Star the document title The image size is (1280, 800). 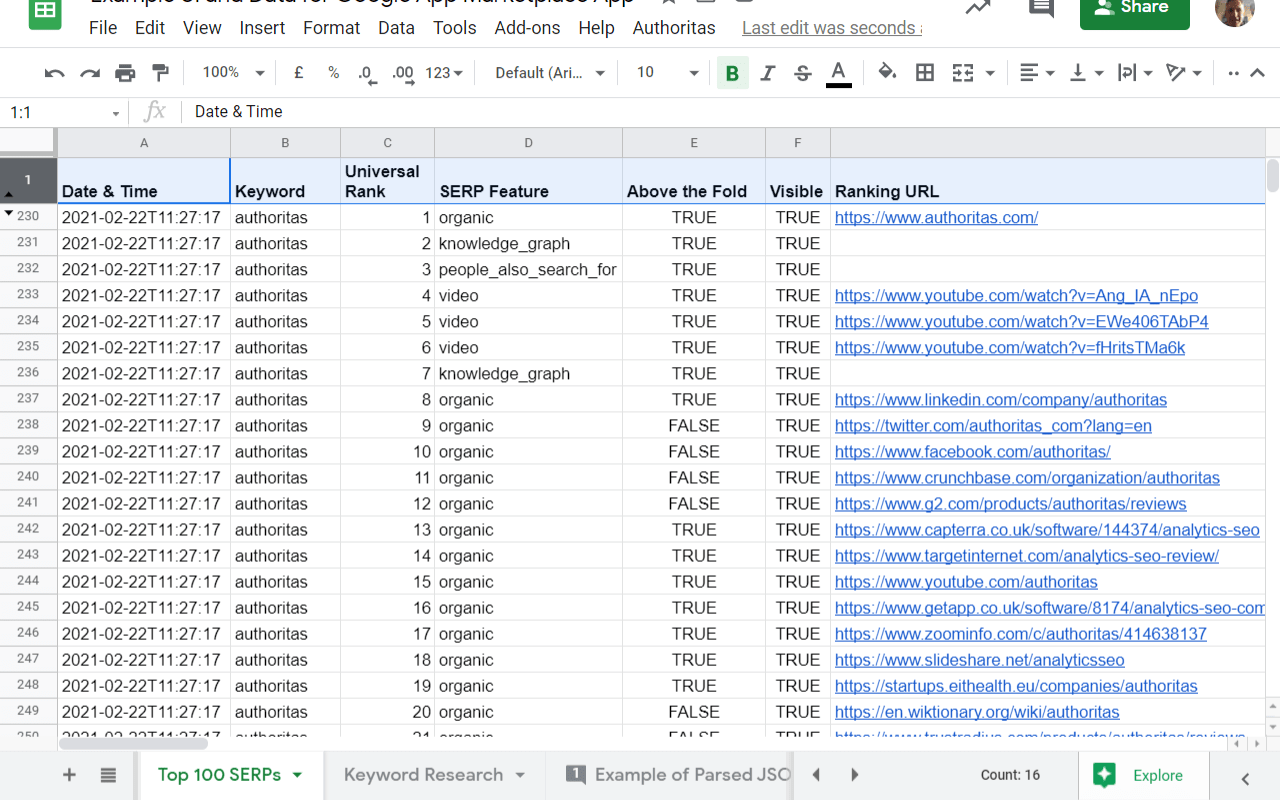(667, 4)
